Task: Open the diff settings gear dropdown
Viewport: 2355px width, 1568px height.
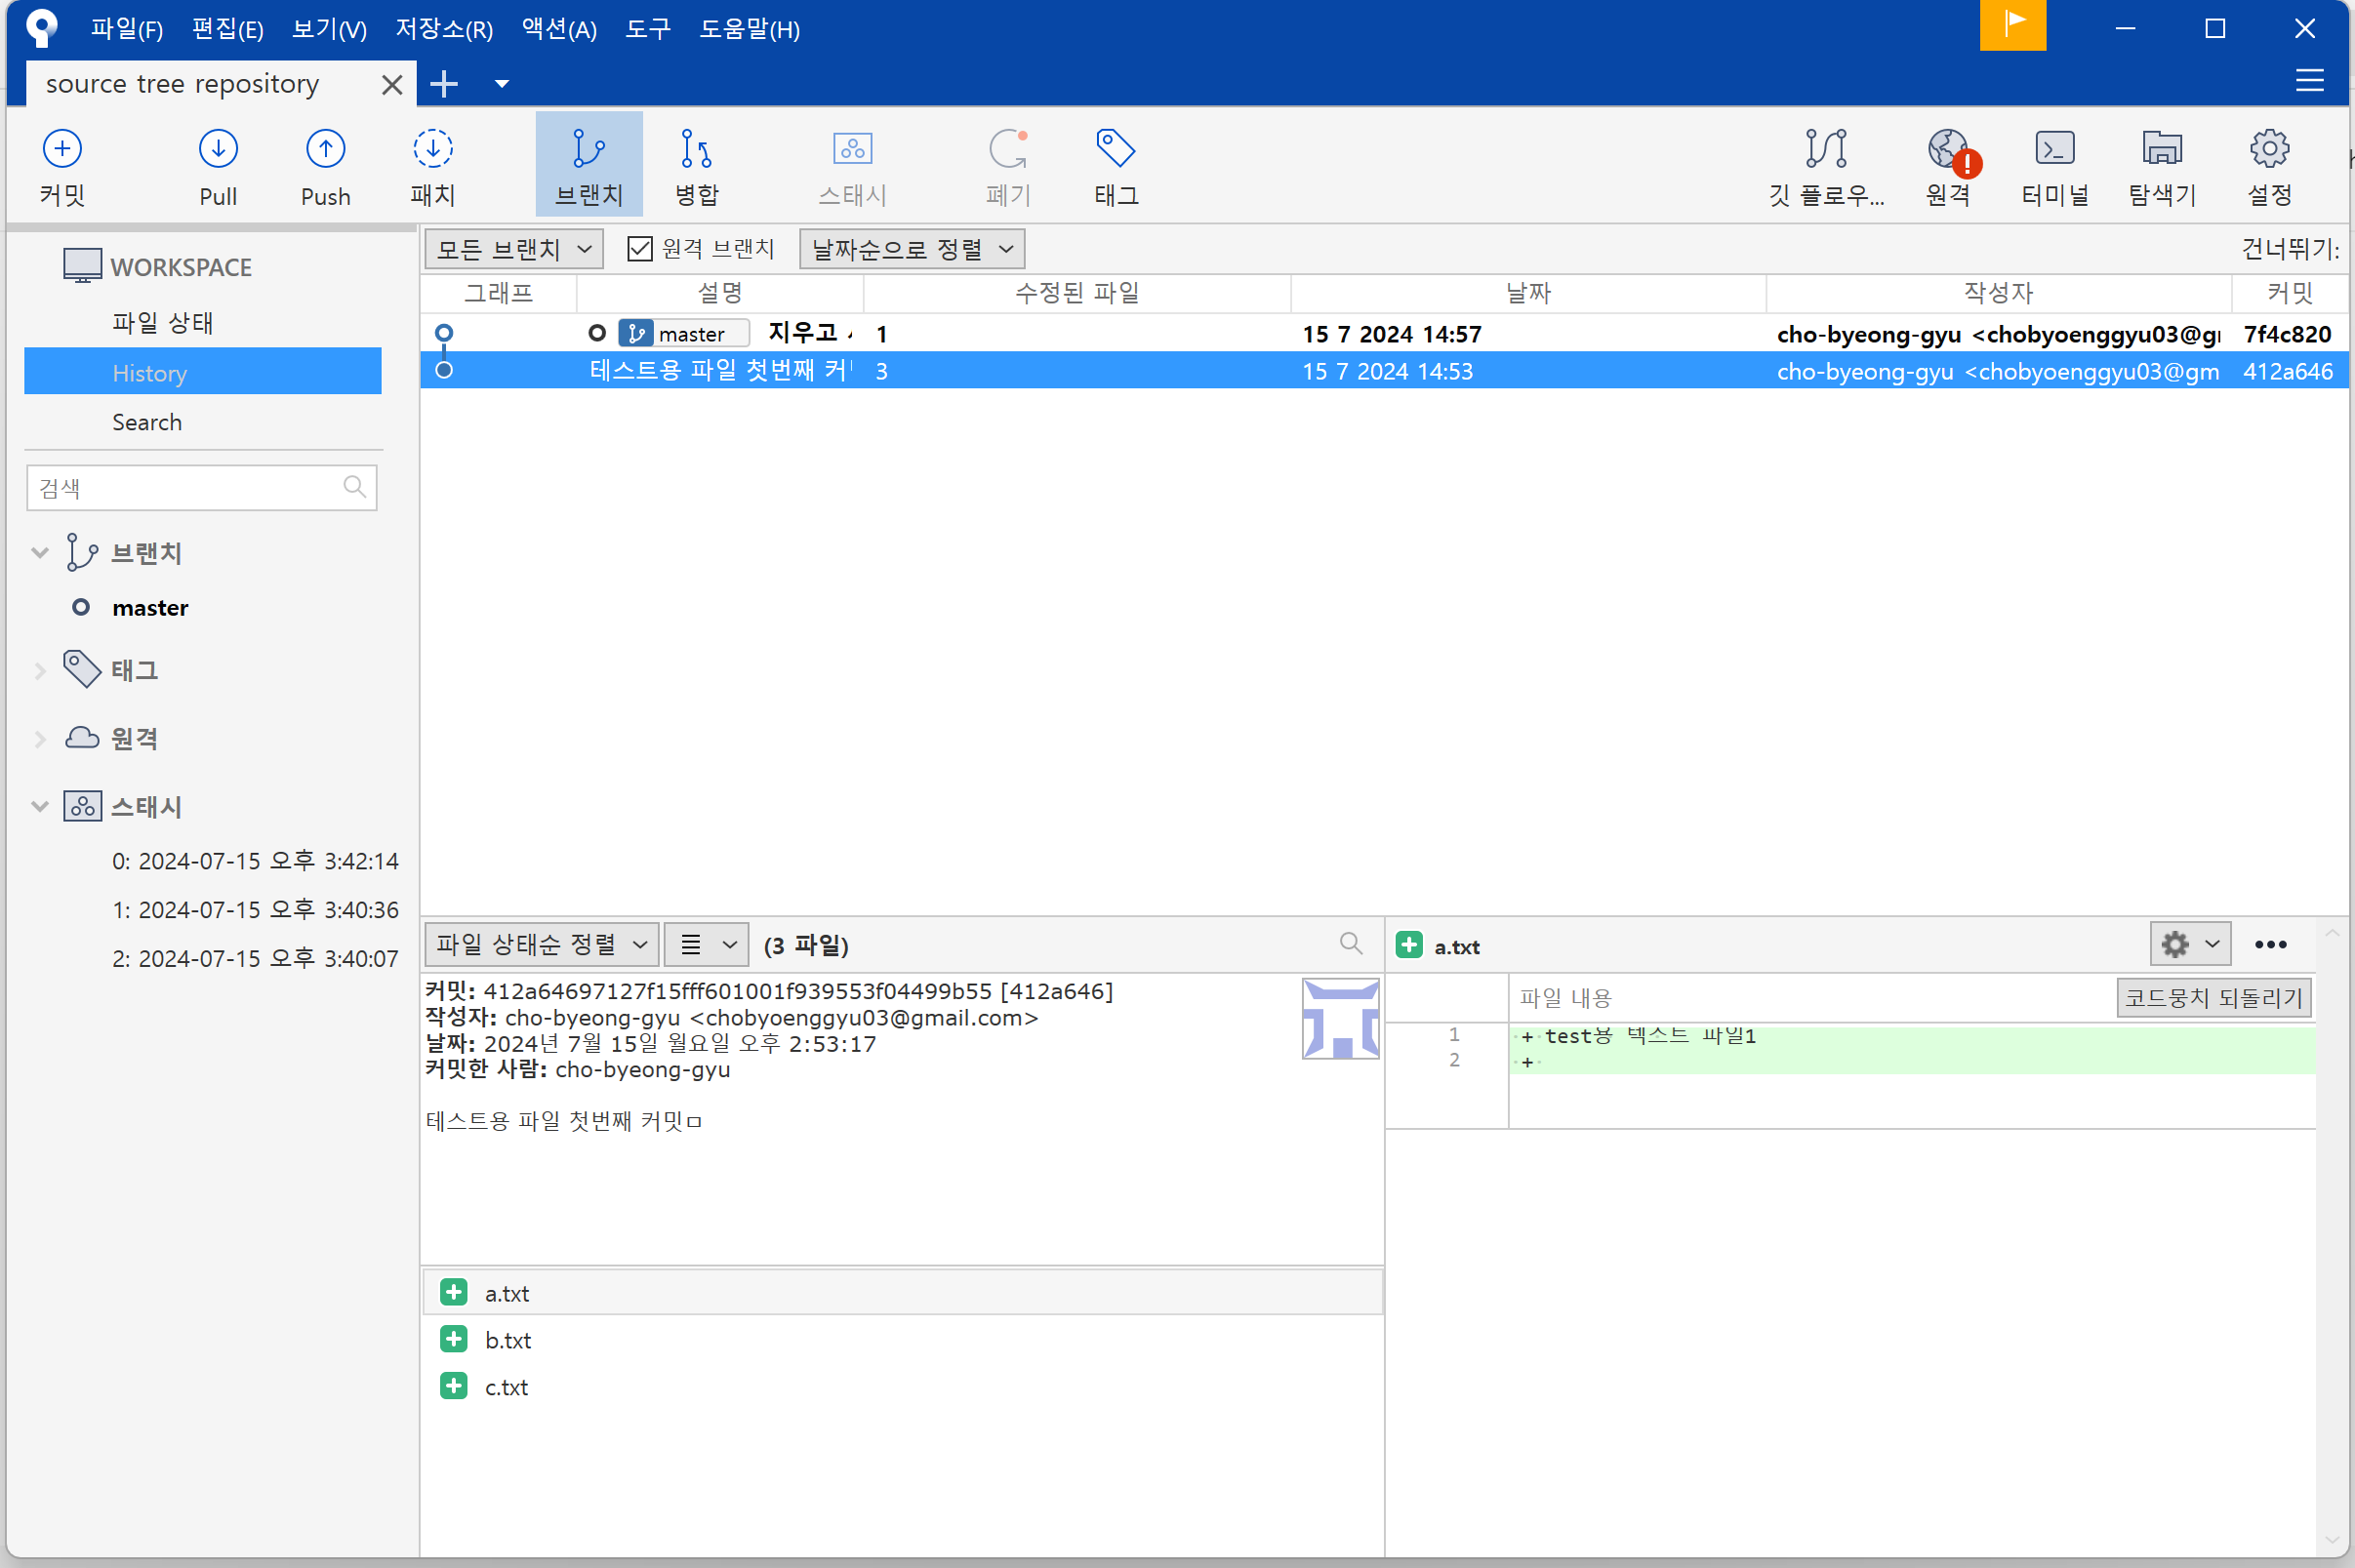Action: (x=2189, y=944)
